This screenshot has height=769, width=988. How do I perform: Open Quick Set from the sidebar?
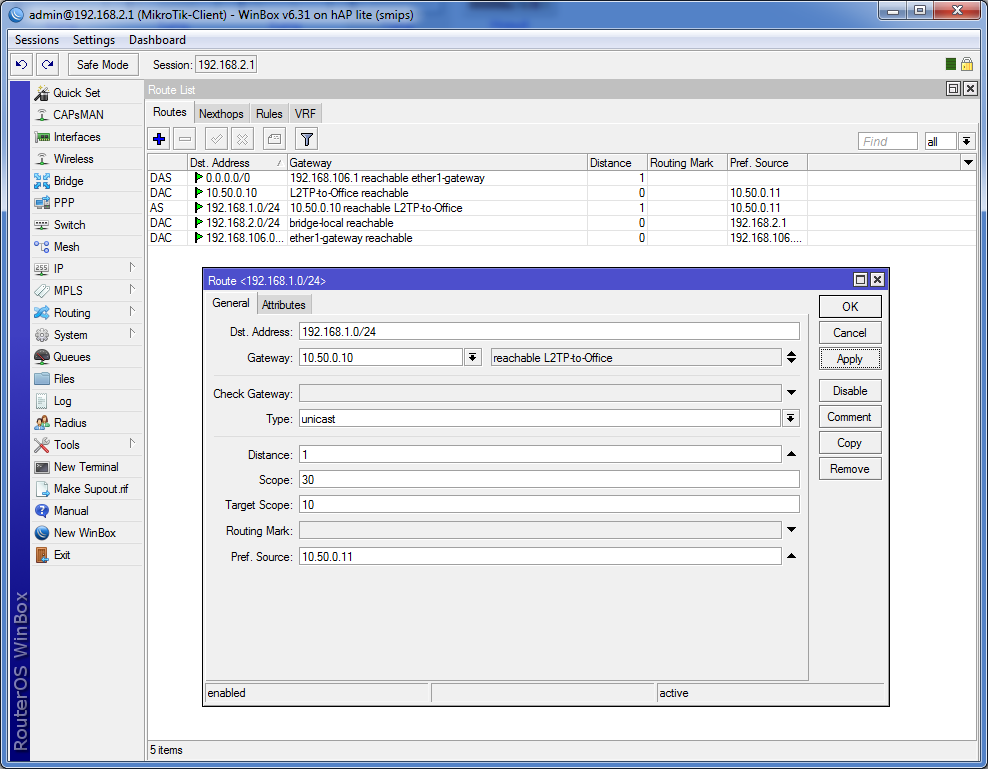[x=76, y=93]
